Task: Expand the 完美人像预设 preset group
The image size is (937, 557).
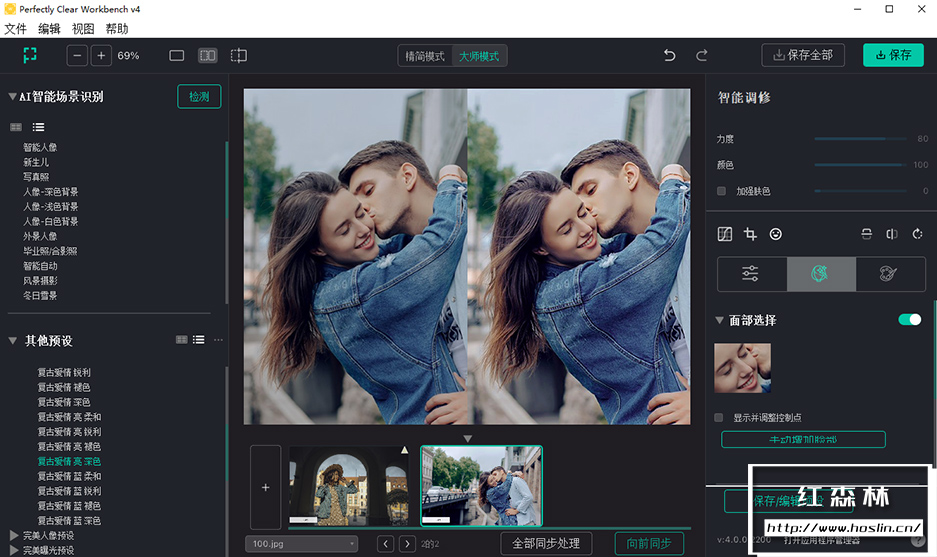Action: (13, 536)
